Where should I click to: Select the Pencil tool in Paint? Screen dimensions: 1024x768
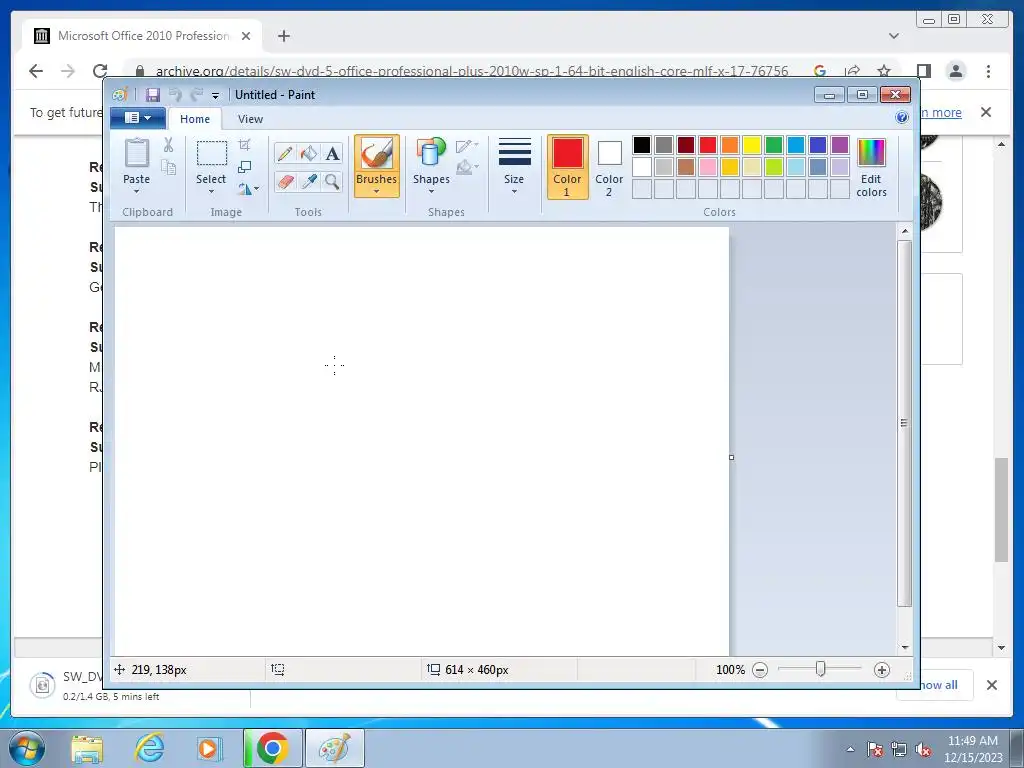pyautogui.click(x=285, y=153)
